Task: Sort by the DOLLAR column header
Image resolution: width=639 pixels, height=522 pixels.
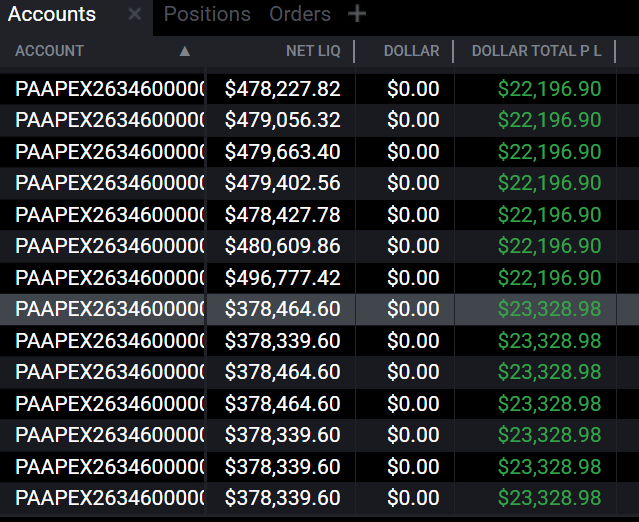Action: (412, 51)
